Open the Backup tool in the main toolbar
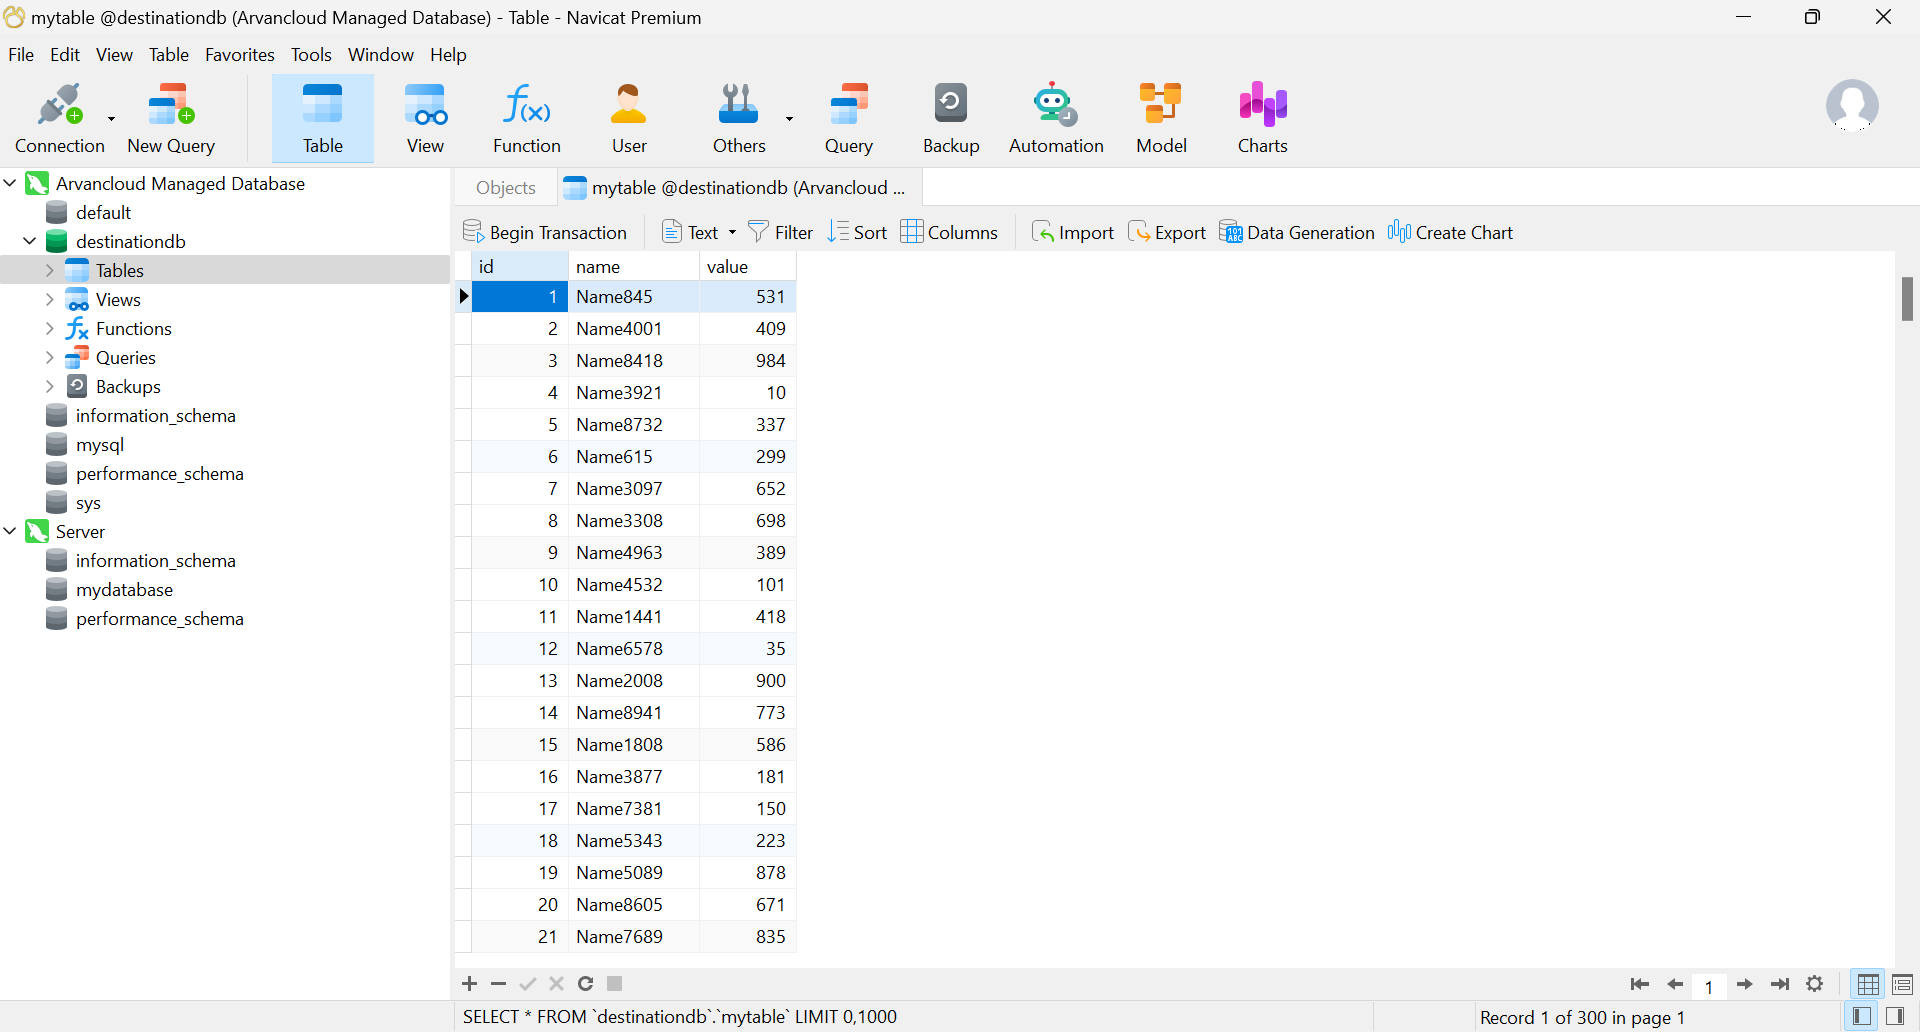1920x1032 pixels. pos(950,118)
